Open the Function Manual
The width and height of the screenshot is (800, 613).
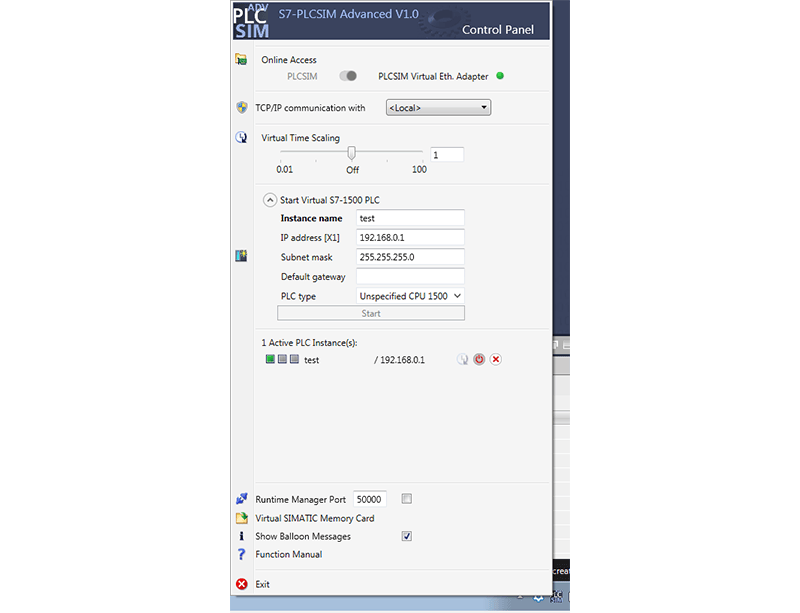(x=289, y=554)
